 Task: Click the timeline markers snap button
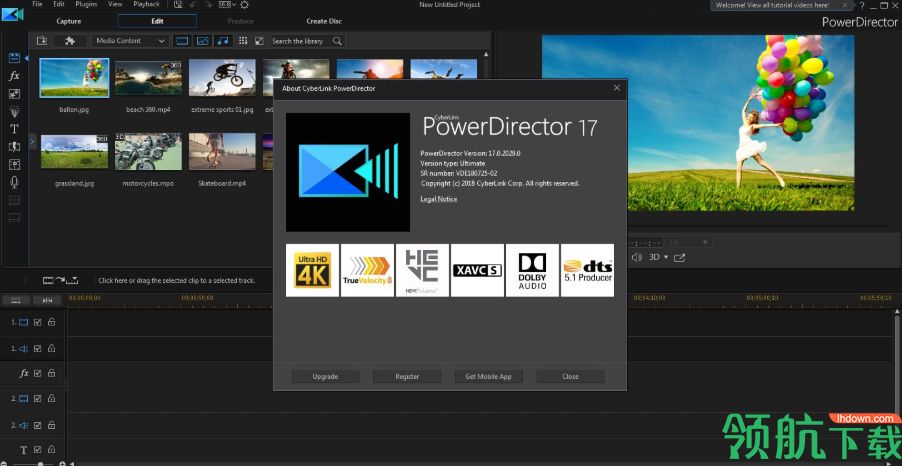coord(48,300)
